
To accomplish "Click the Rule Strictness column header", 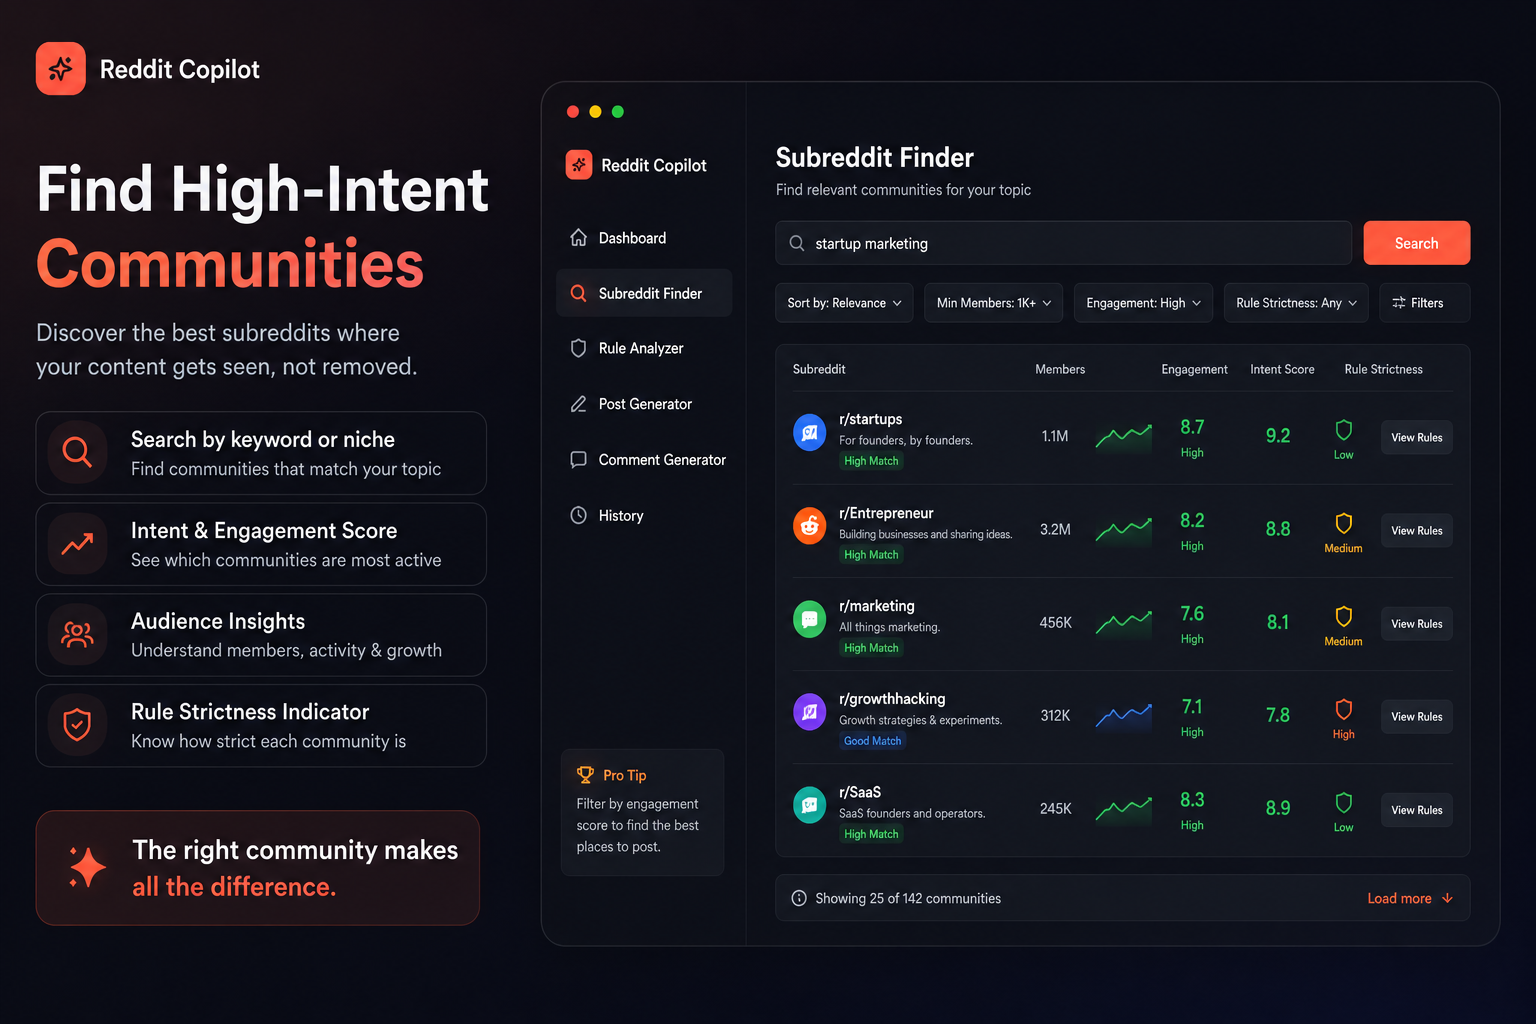I will (1383, 369).
